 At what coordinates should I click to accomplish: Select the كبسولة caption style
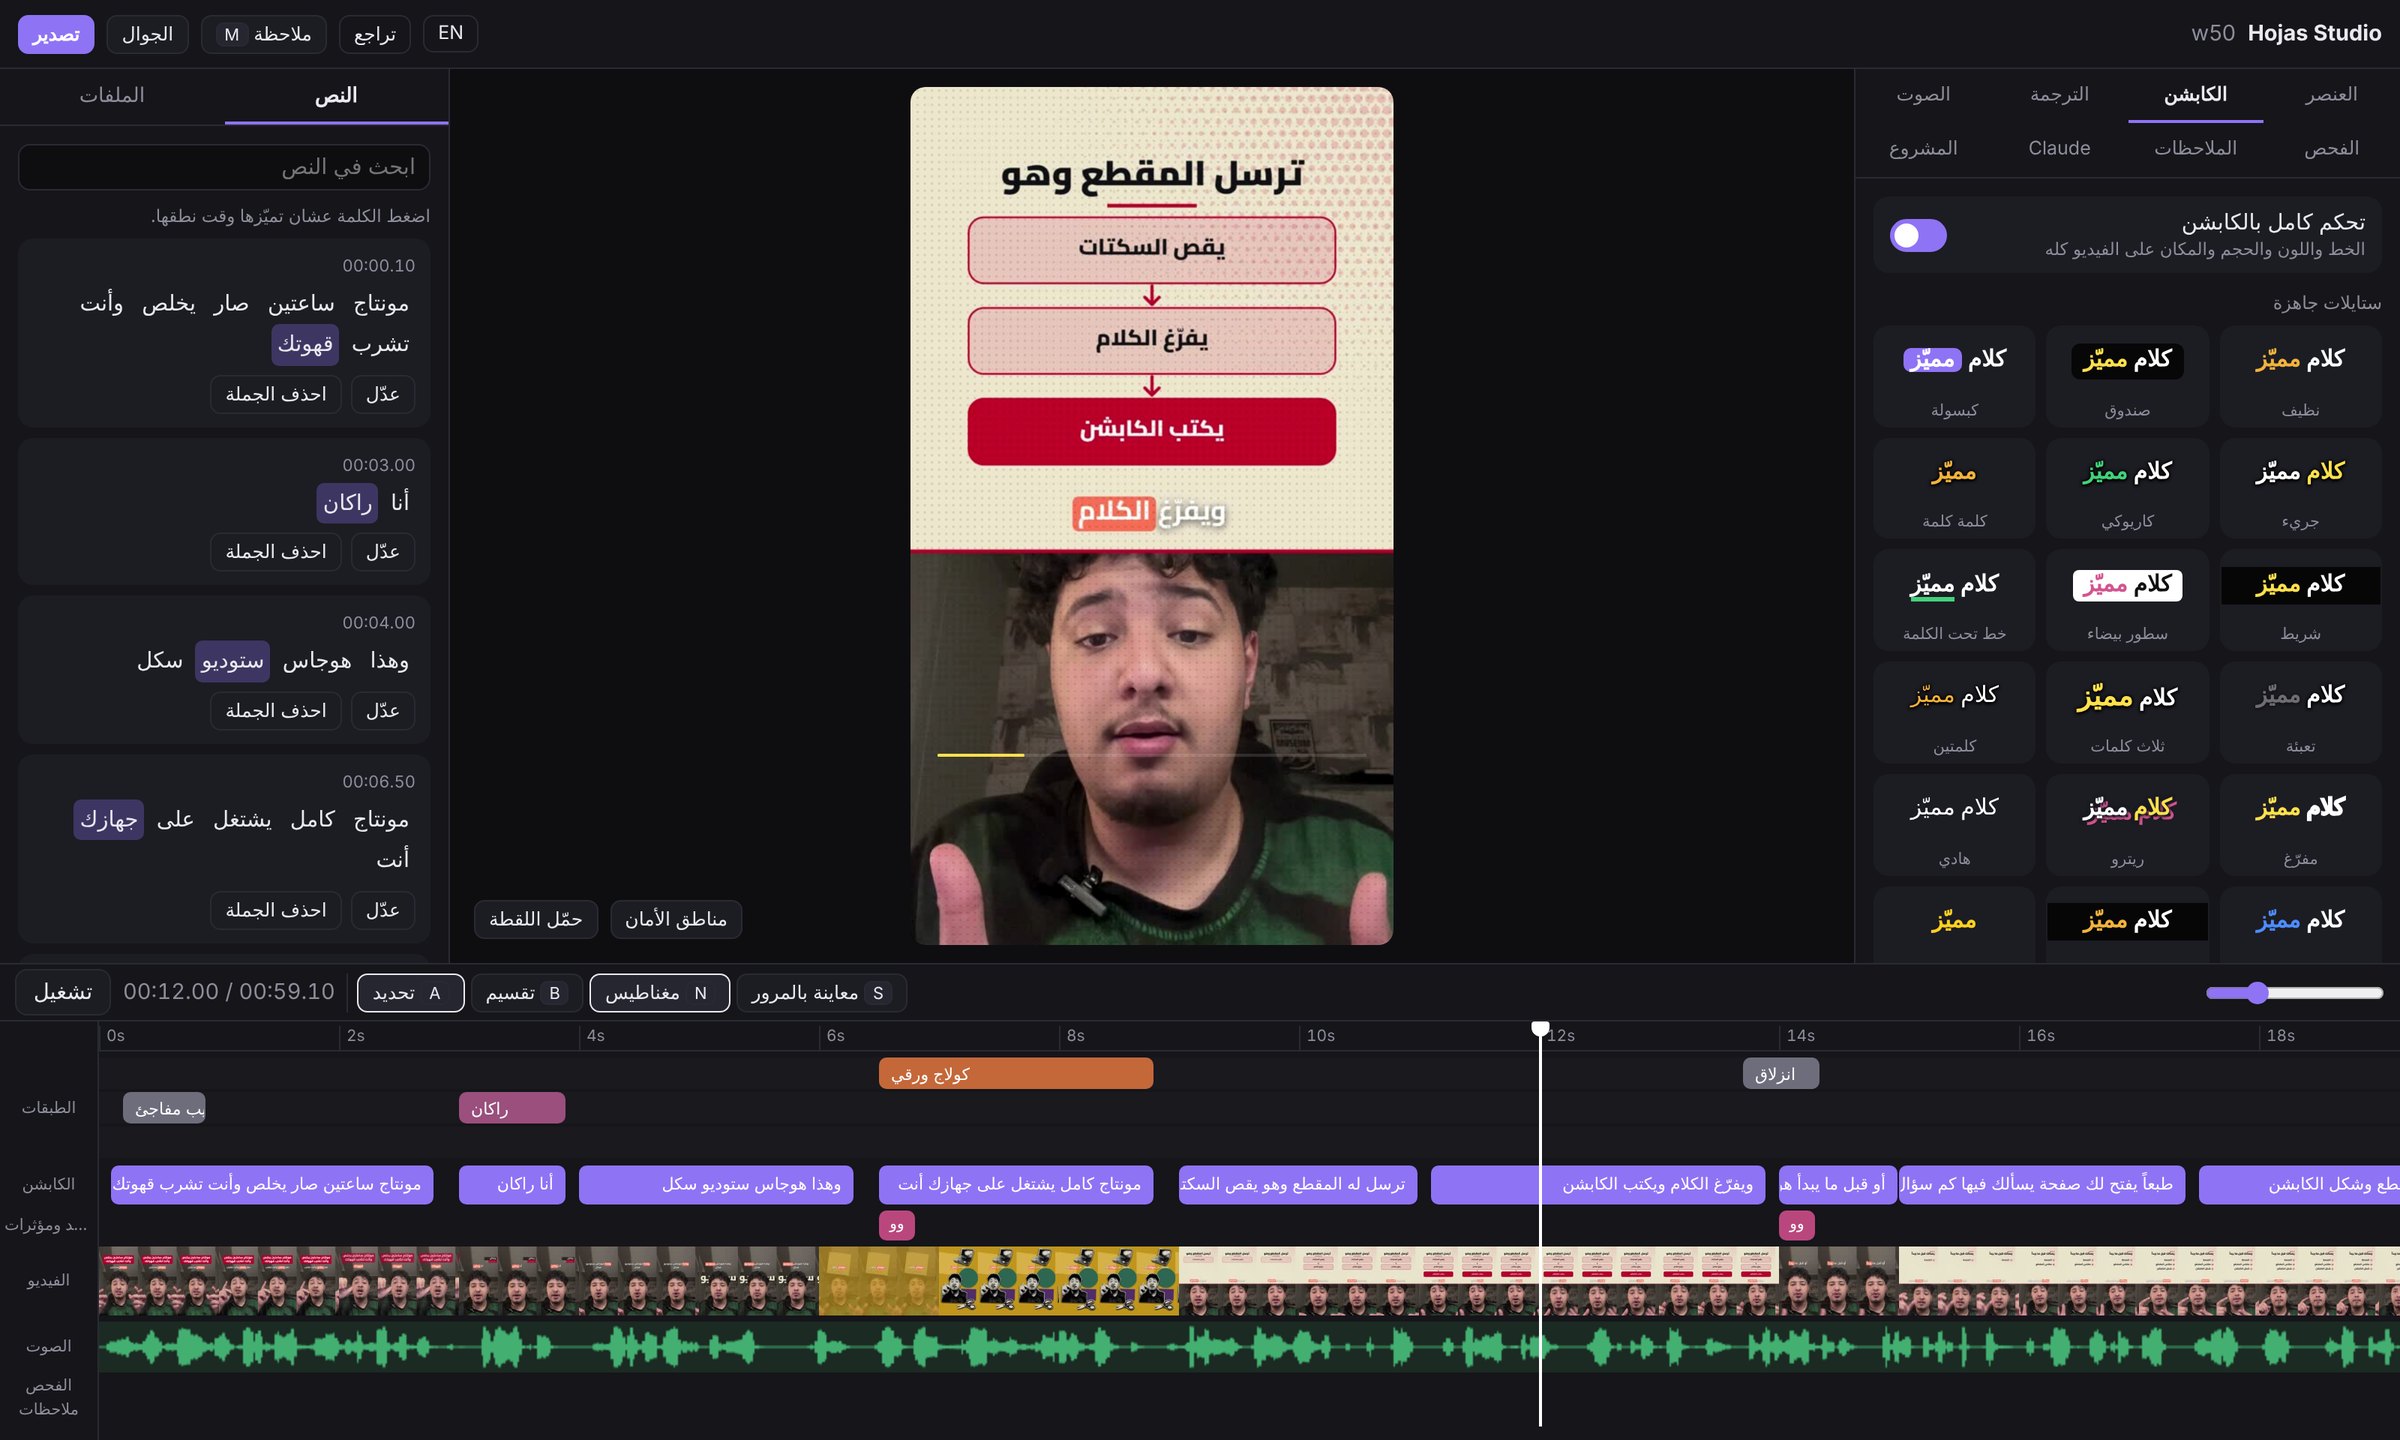(x=1954, y=378)
